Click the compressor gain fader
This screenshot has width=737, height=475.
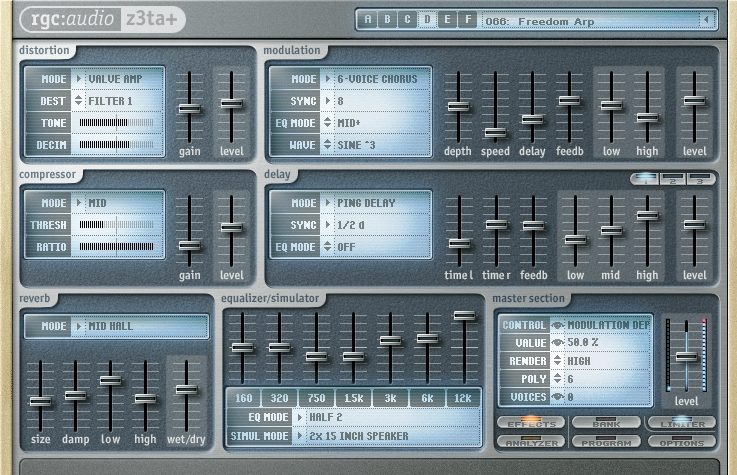tap(189, 246)
